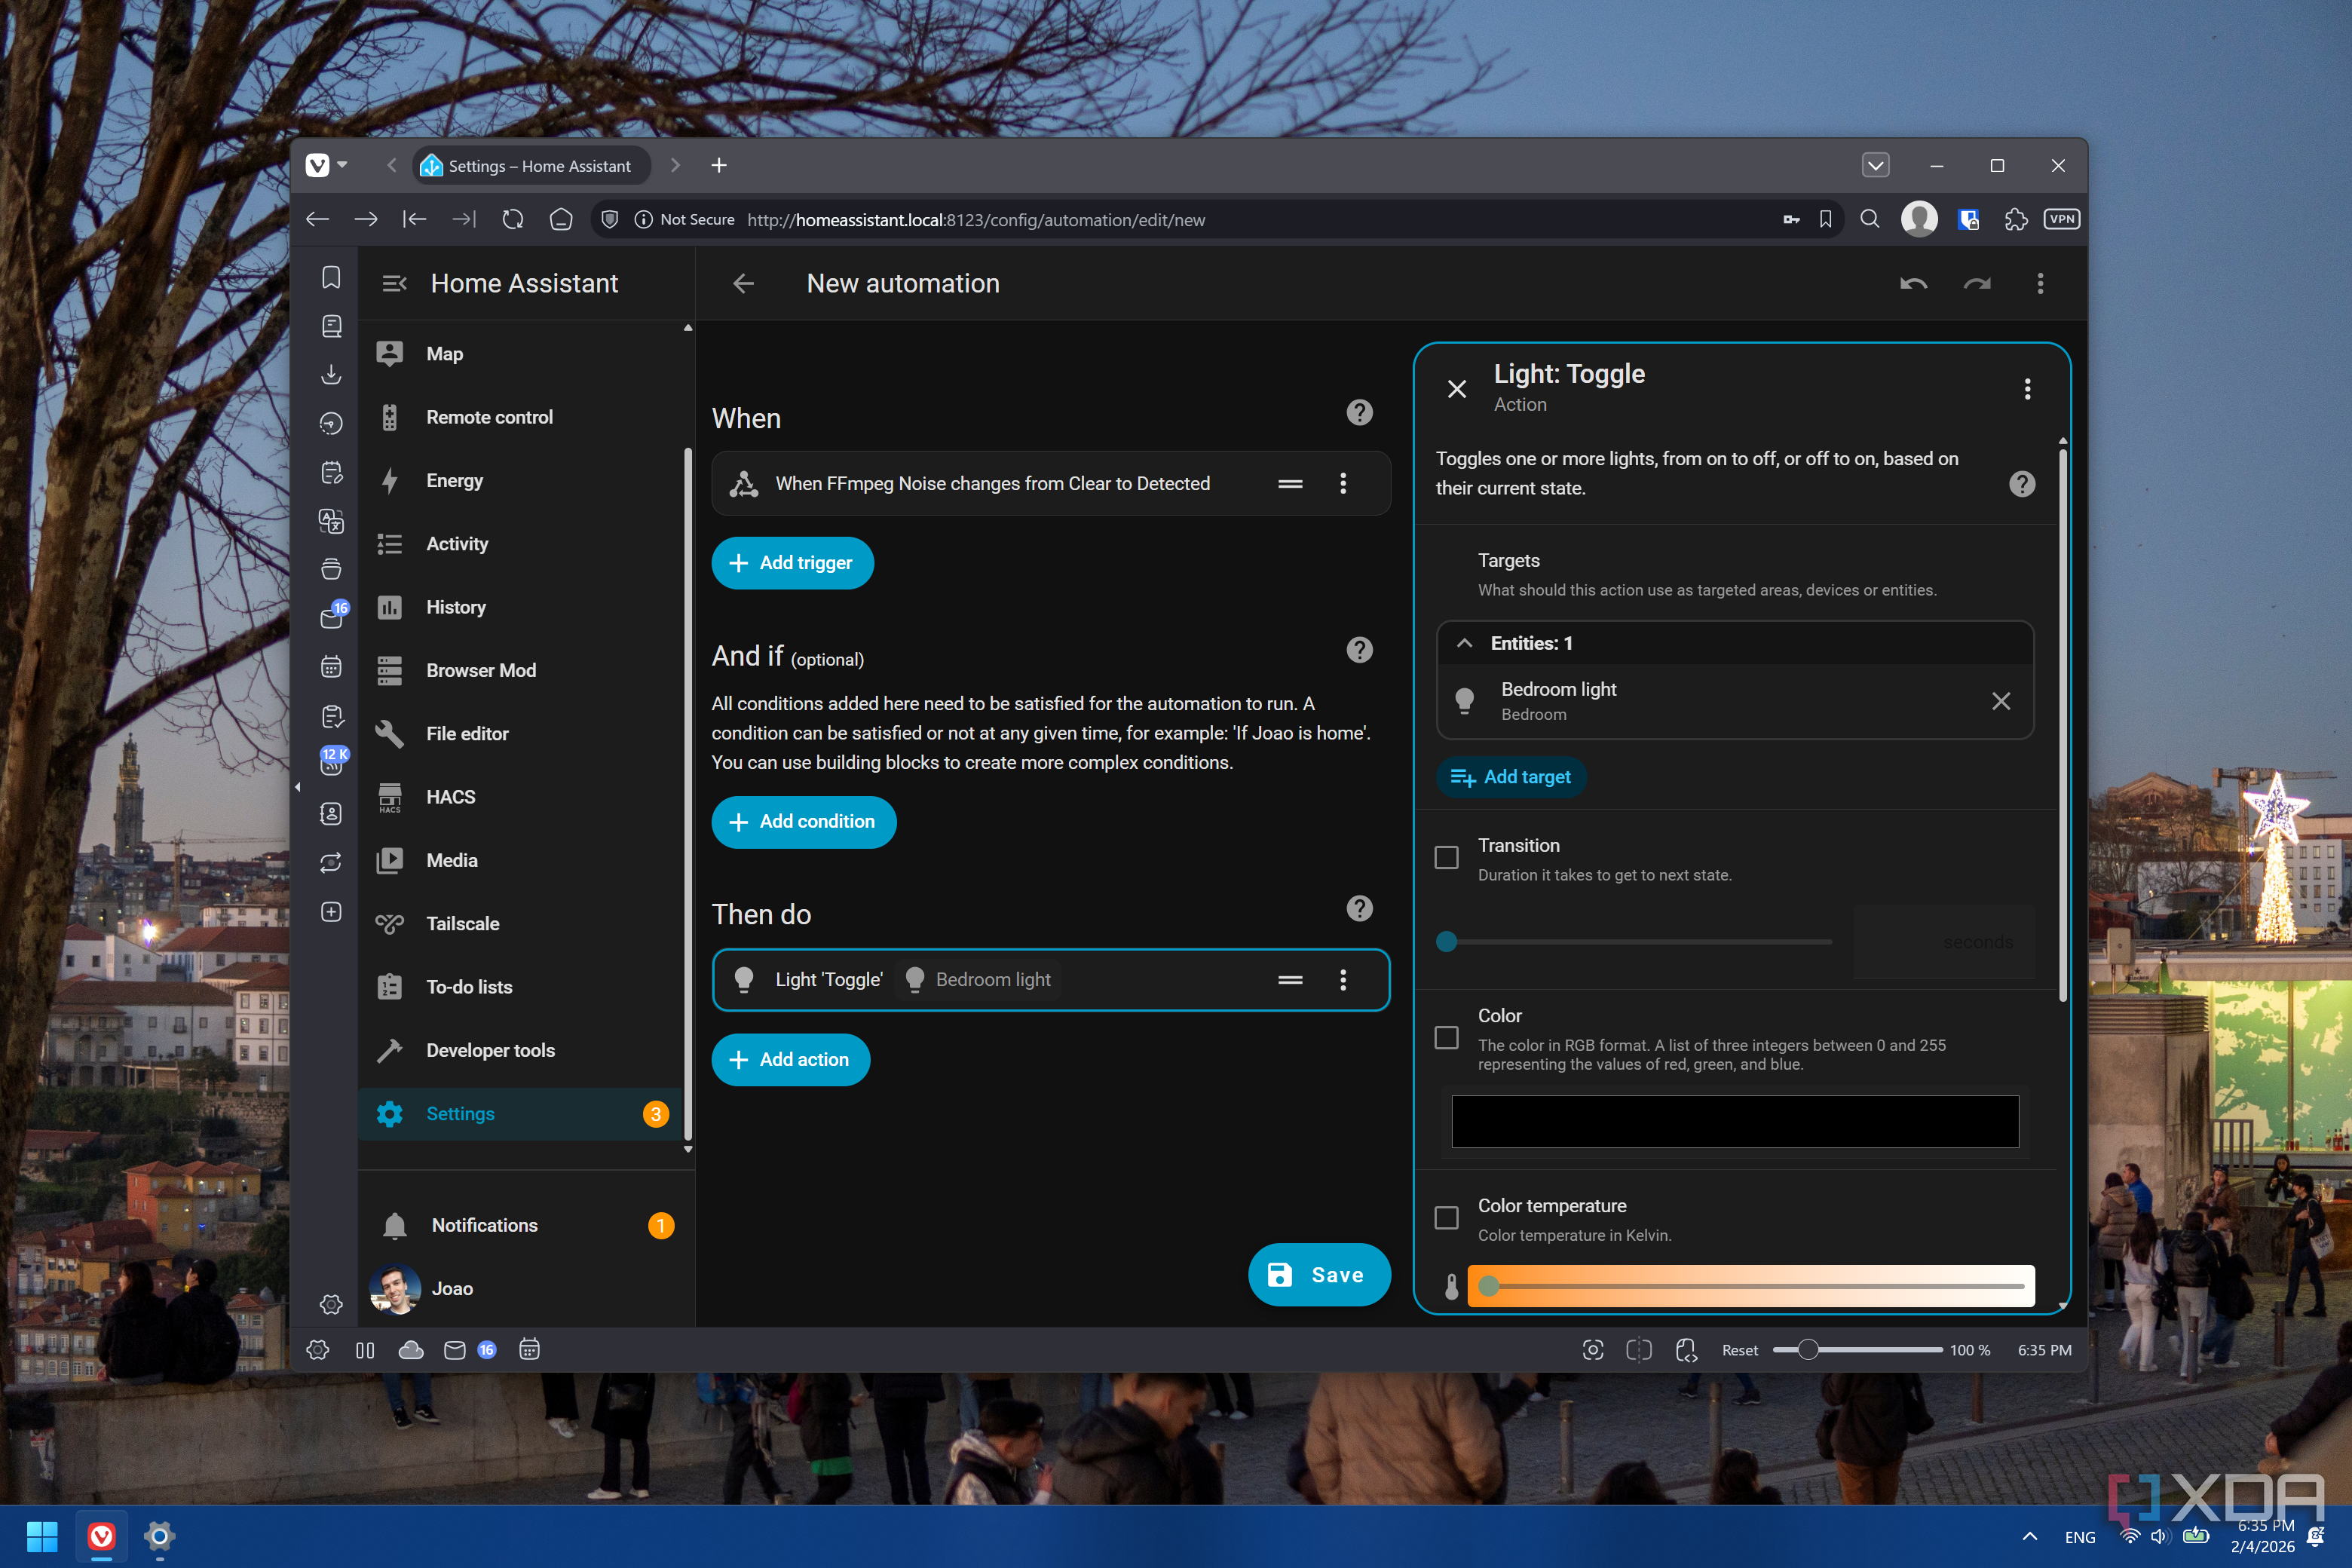Click the browser reload icon
2352x1568 pixels.
click(513, 220)
